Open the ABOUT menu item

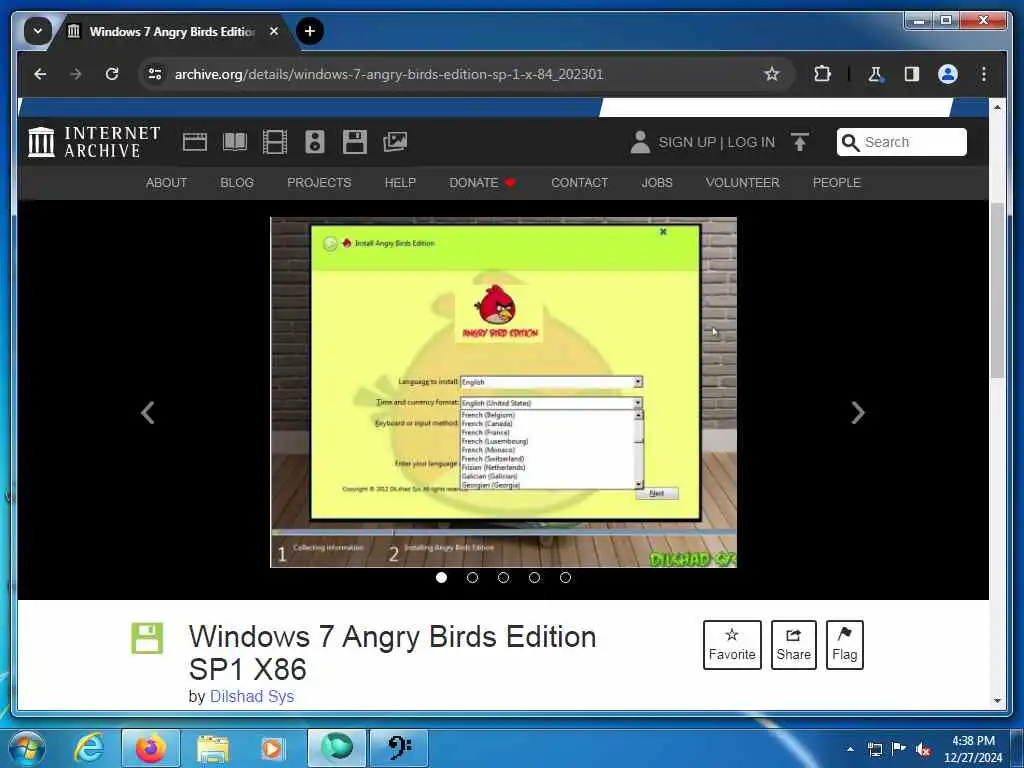tap(167, 183)
